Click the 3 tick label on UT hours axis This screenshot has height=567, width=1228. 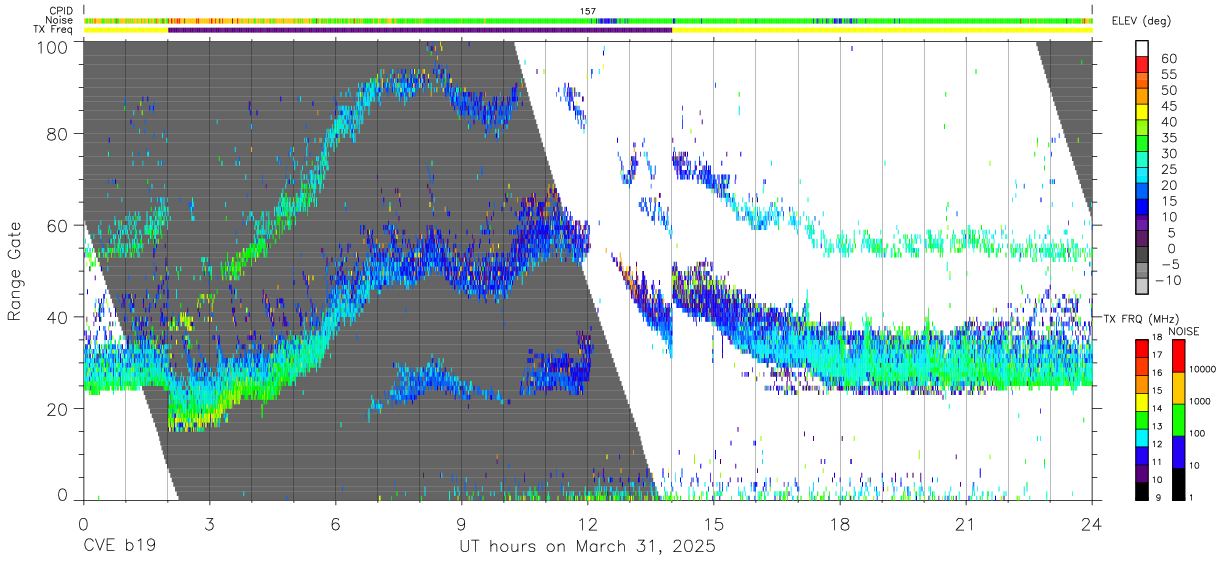coord(209,523)
